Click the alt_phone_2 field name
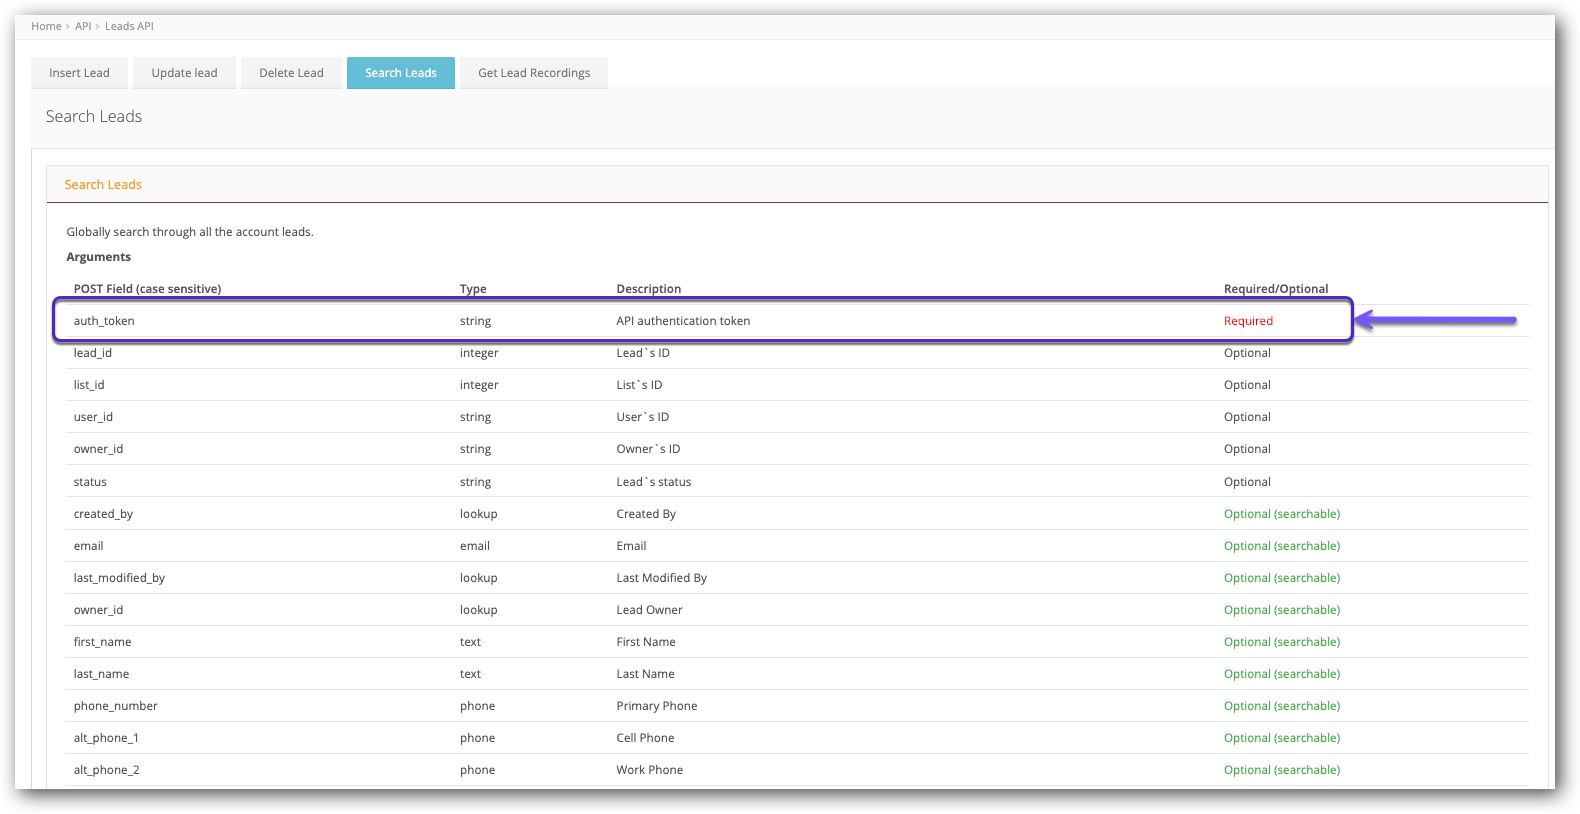 [106, 770]
